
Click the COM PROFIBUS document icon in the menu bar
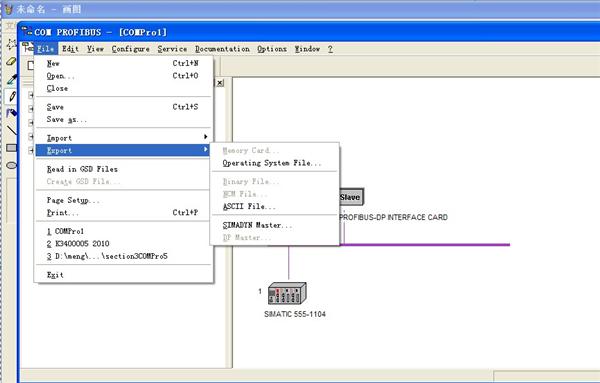(x=27, y=48)
